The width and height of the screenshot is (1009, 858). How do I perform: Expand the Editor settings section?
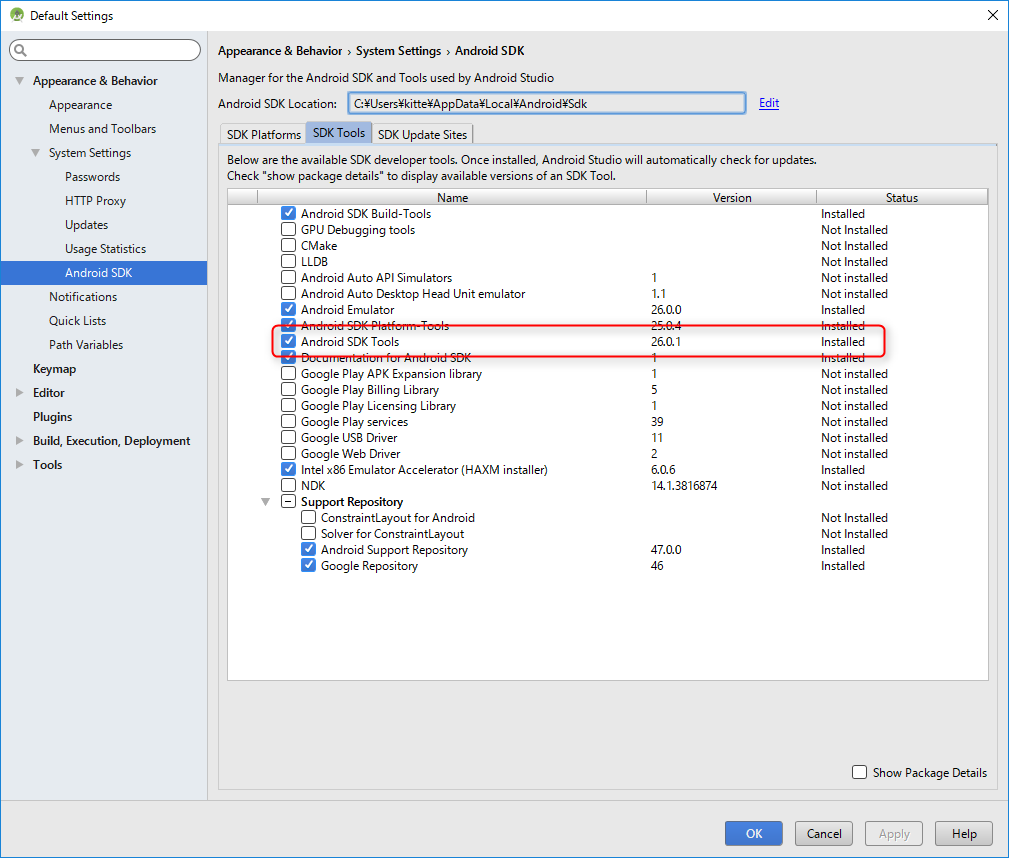(19, 393)
